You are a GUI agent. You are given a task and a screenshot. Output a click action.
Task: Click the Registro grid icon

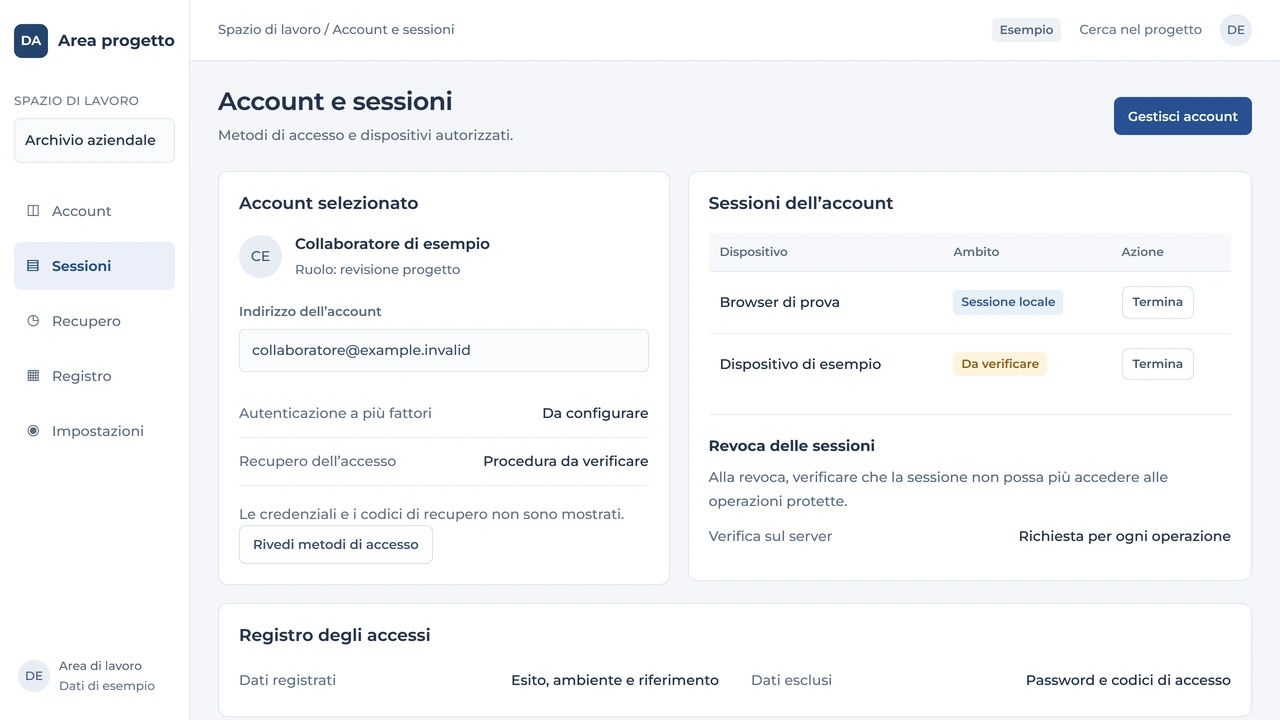point(33,376)
